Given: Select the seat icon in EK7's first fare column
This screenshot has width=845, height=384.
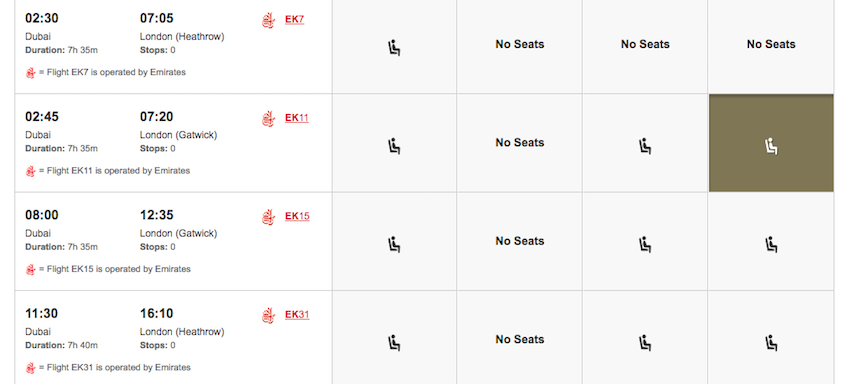Looking at the screenshot, I should coord(394,48).
